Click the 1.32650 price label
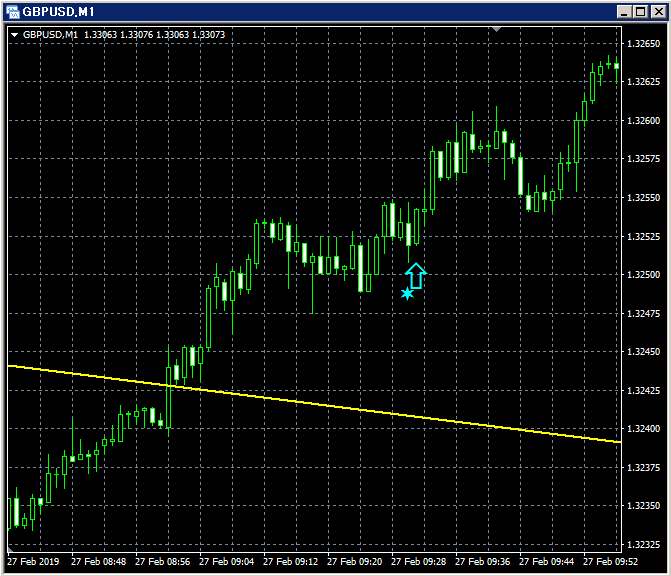The width and height of the screenshot is (671, 576). [x=643, y=44]
